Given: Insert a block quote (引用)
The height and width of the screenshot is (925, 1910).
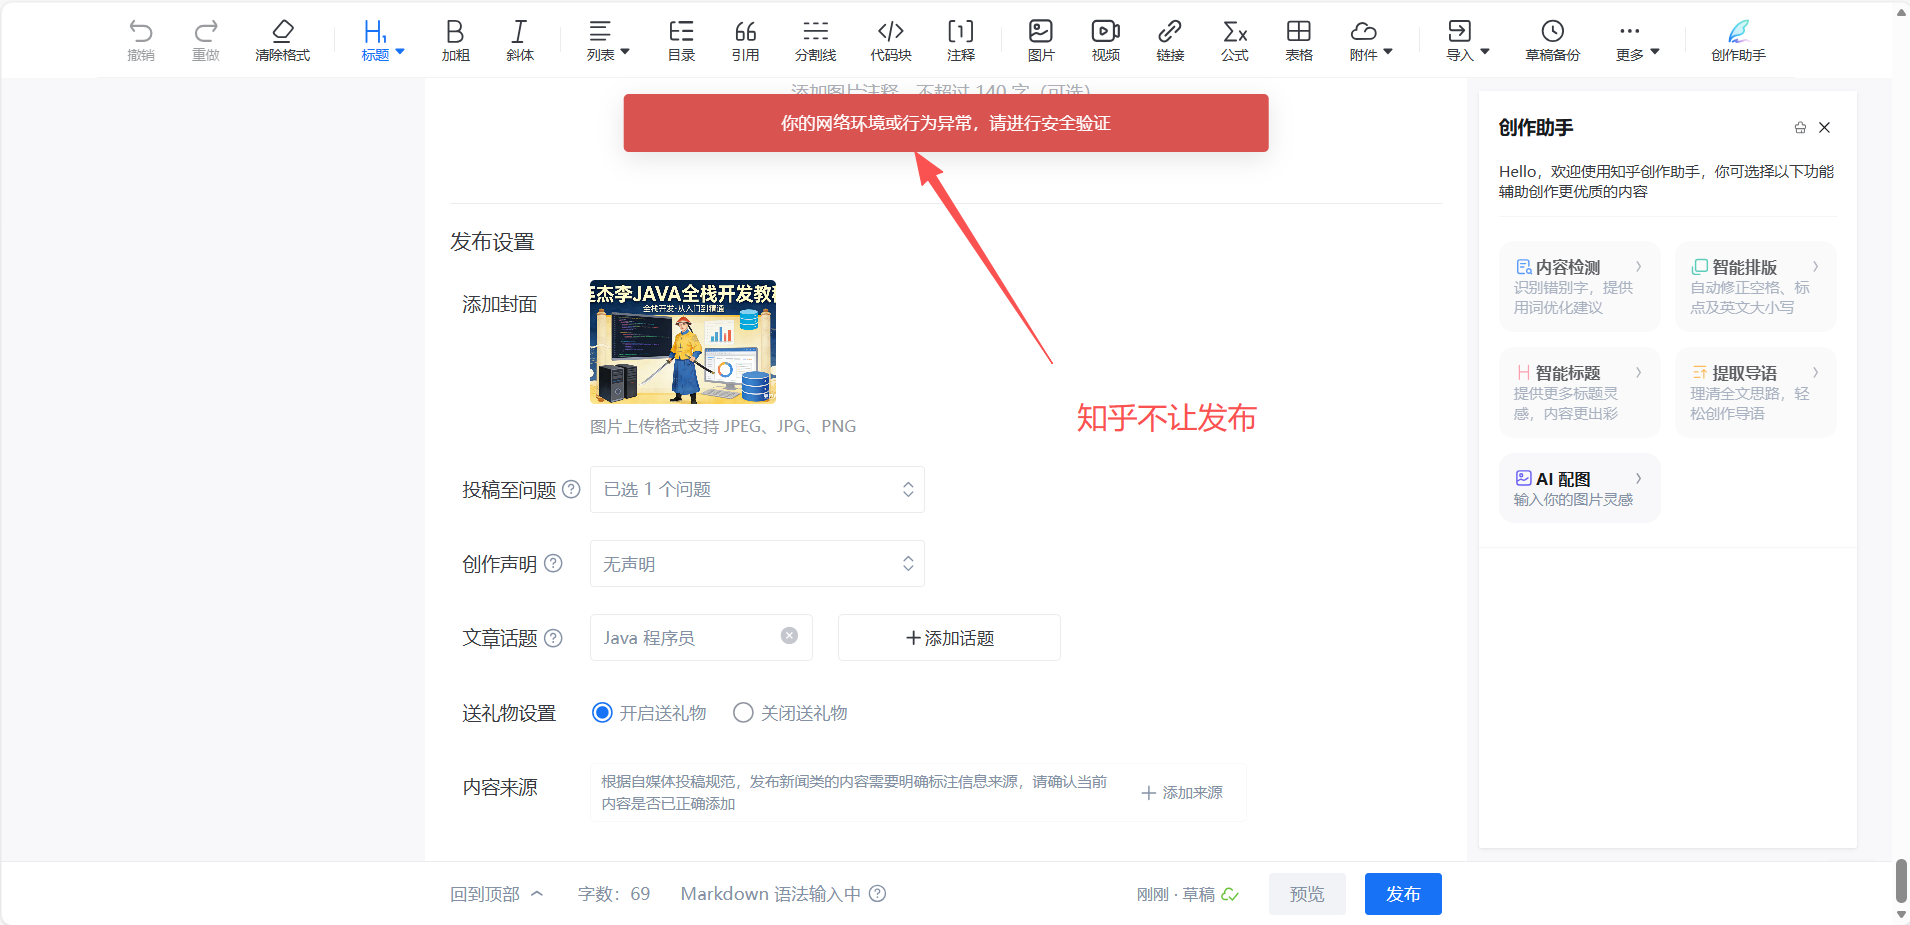Looking at the screenshot, I should (x=745, y=41).
